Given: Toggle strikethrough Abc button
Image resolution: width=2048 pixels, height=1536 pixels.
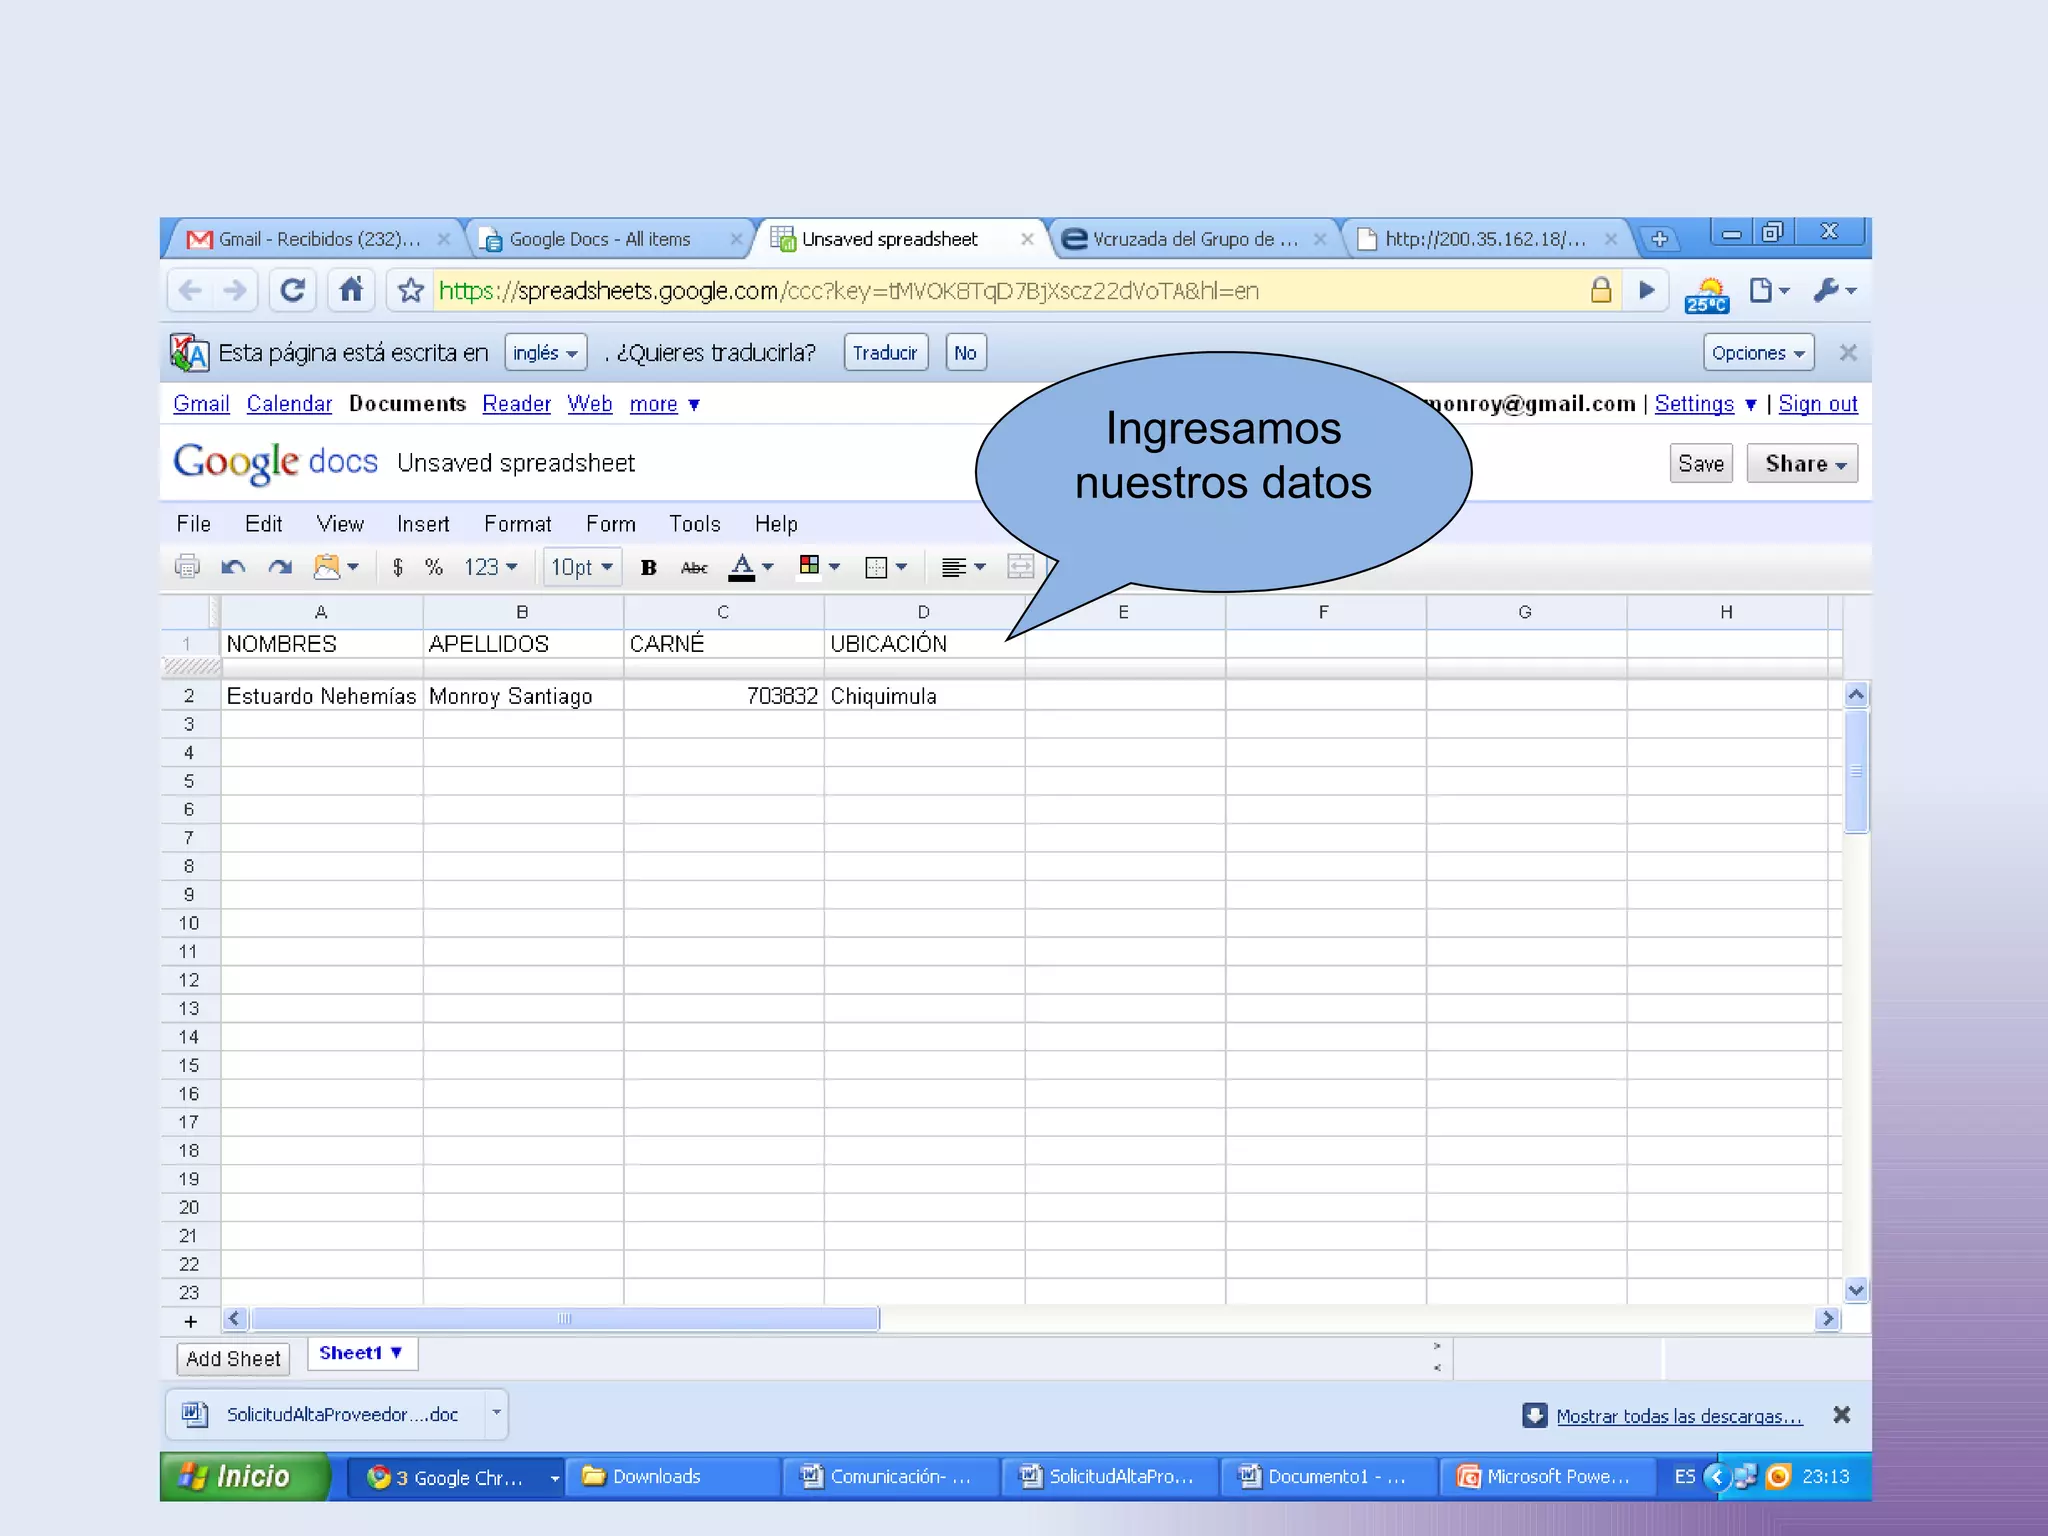Looking at the screenshot, I should pos(694,567).
